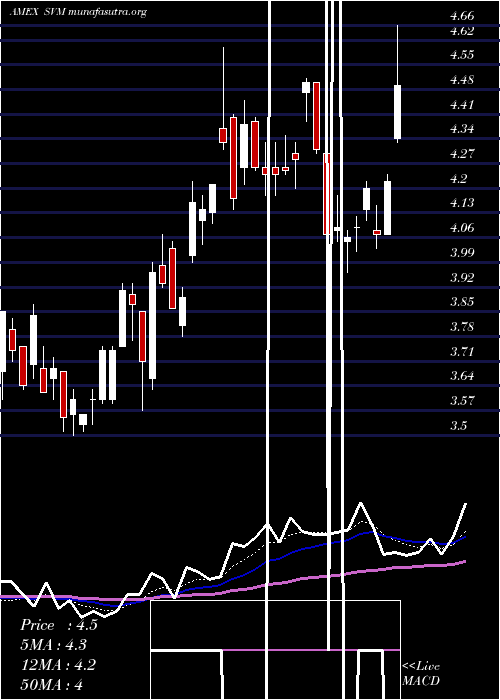Click the 3.71 price axis label

pyautogui.click(x=462, y=351)
